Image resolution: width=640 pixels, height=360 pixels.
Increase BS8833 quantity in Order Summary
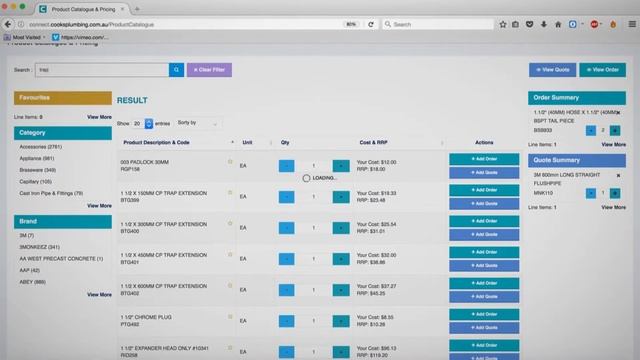coord(615,131)
